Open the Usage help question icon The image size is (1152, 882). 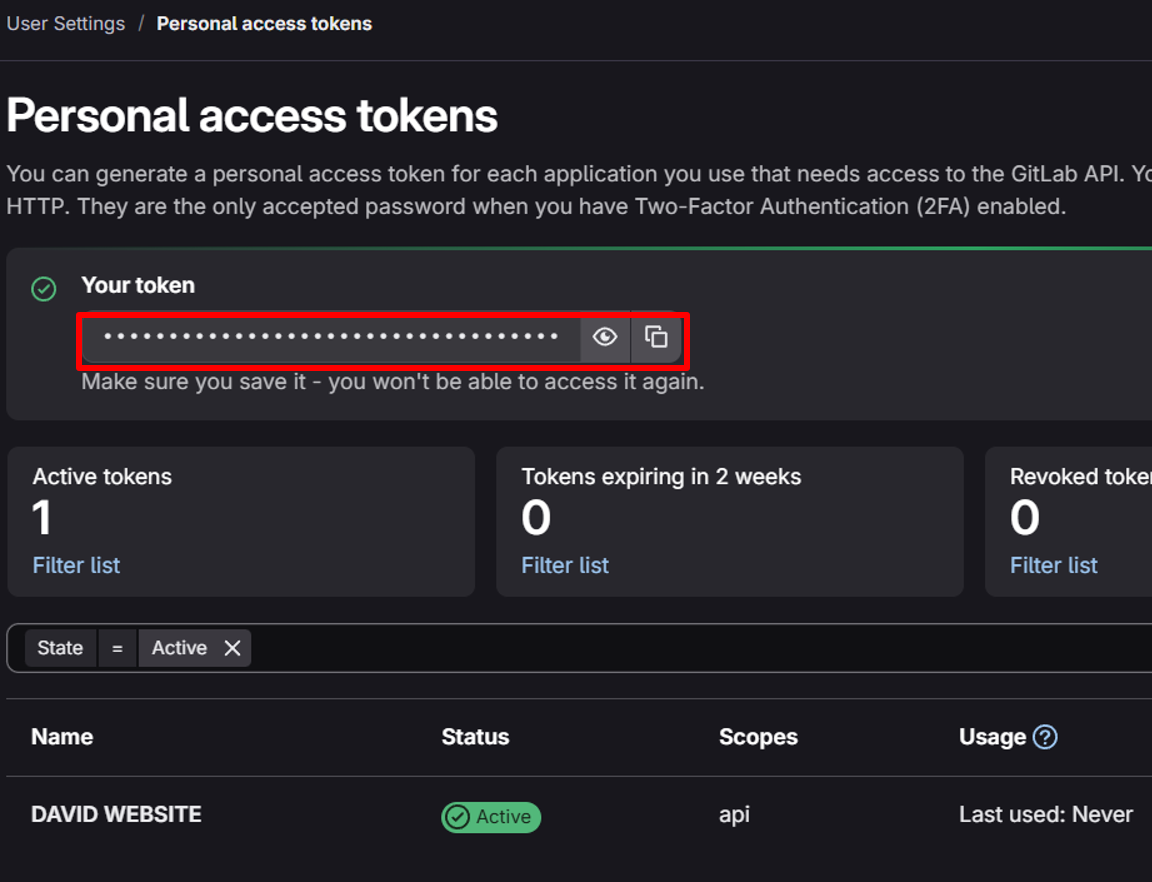pos(1045,737)
